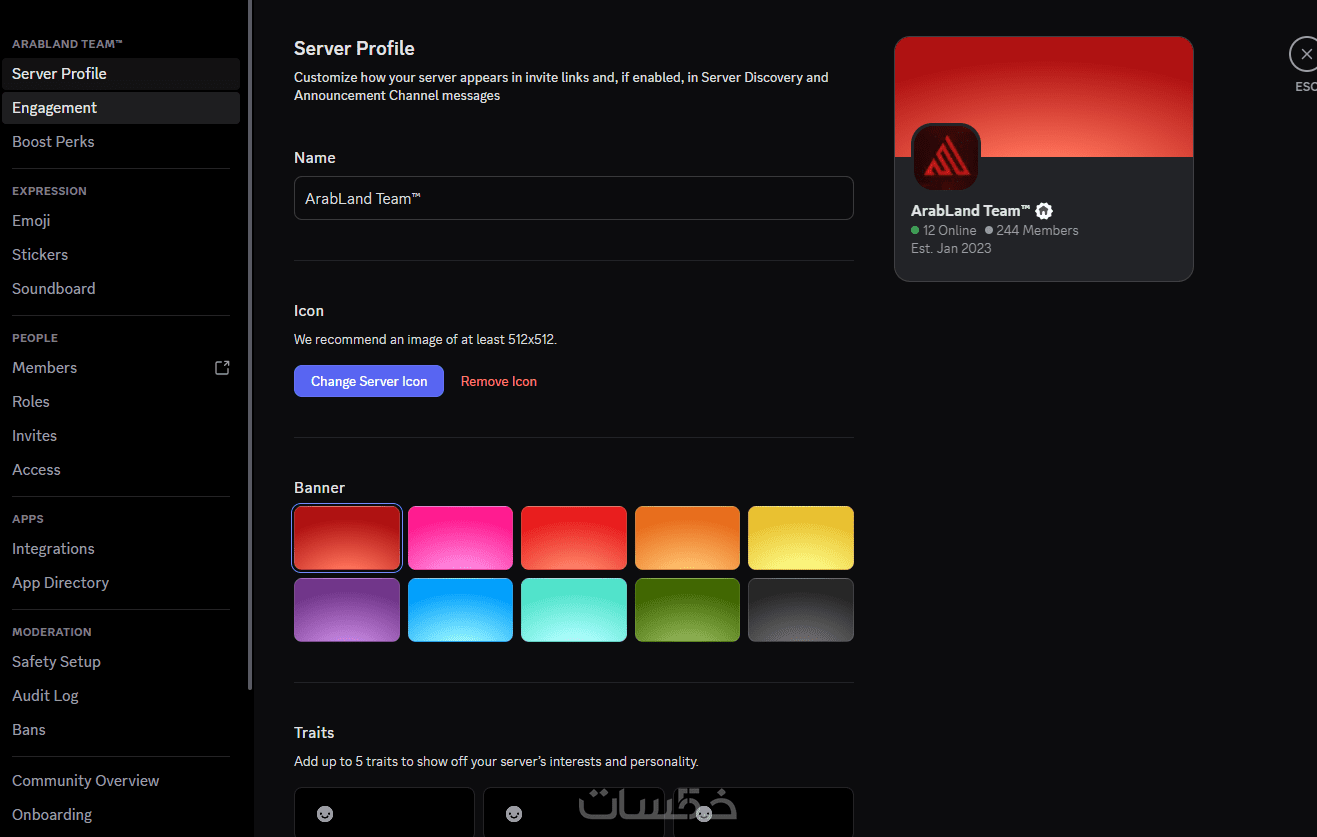Close settings with the X icon above ESC

[x=1305, y=54]
